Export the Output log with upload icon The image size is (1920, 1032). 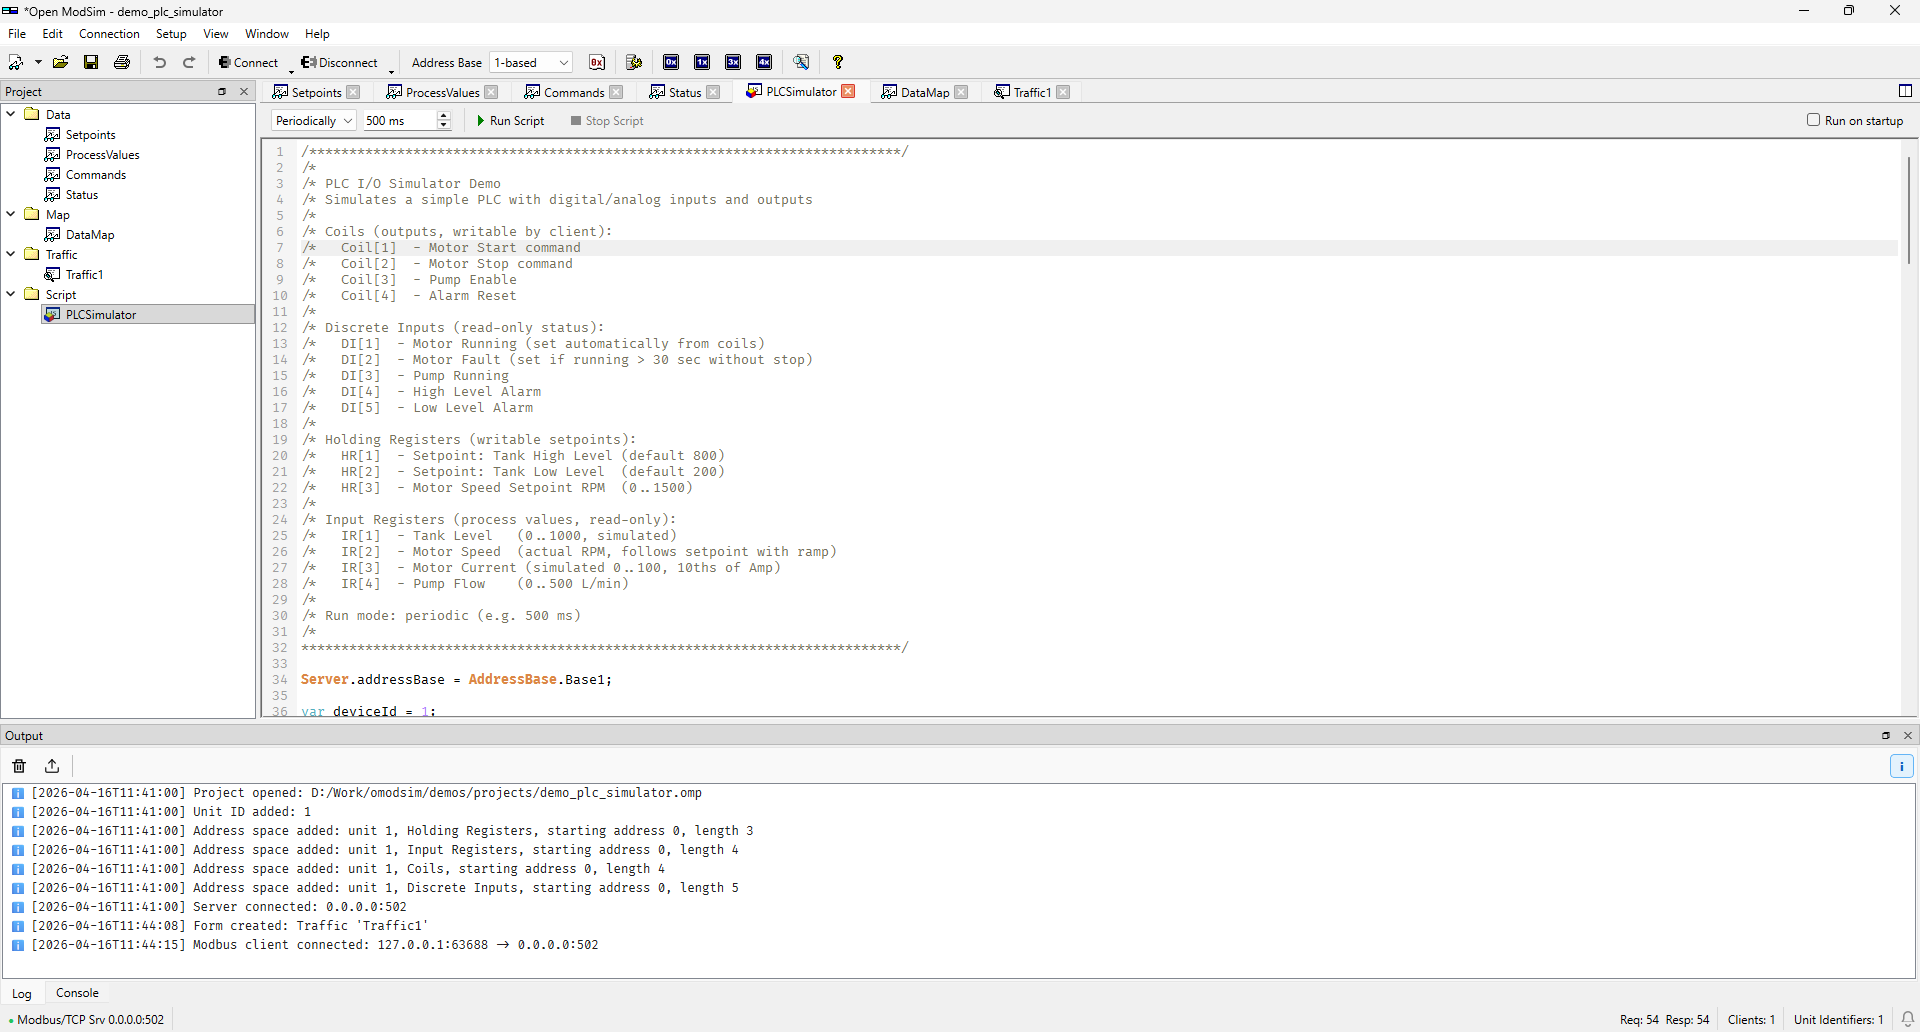click(x=52, y=766)
